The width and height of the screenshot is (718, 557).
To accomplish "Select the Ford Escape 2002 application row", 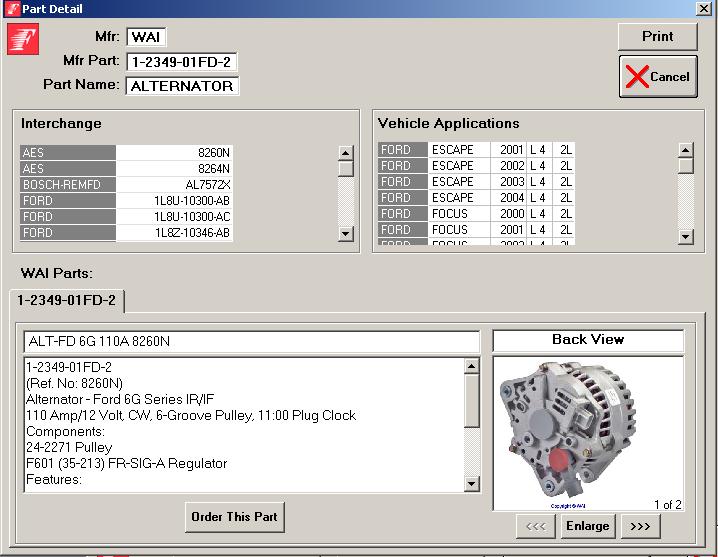I will point(476,166).
